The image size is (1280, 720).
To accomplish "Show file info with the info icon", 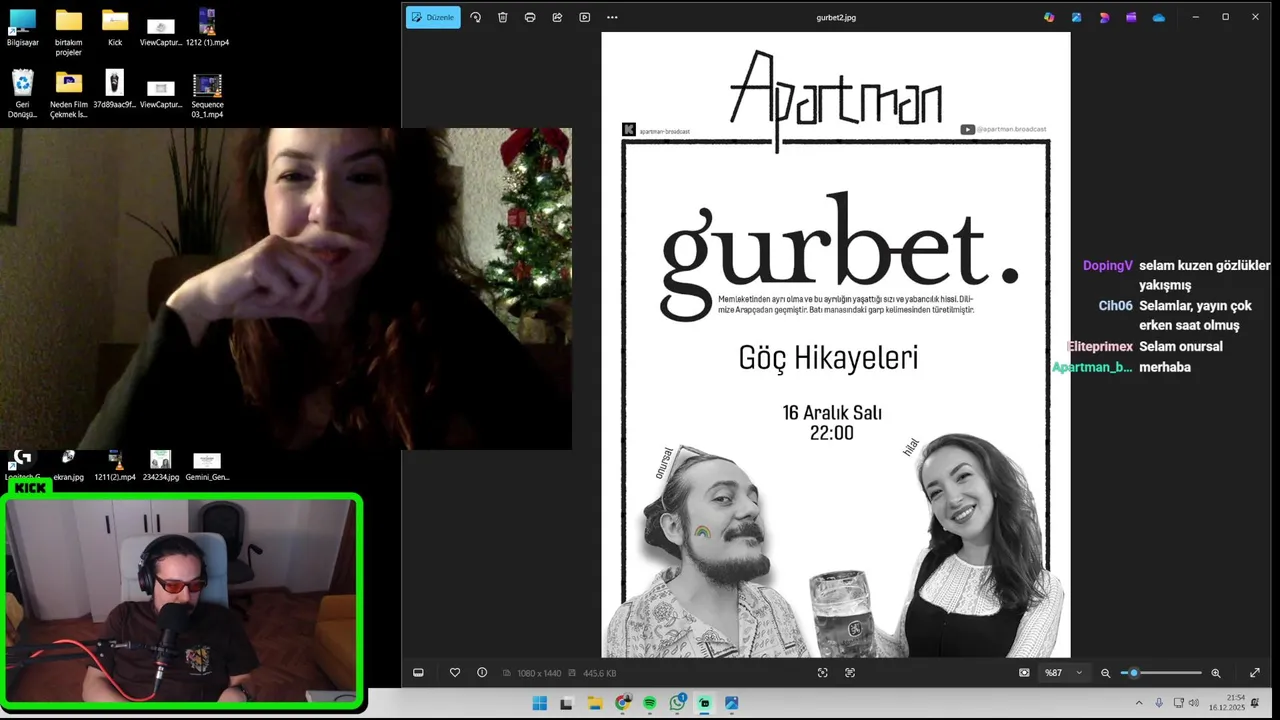I will point(482,673).
